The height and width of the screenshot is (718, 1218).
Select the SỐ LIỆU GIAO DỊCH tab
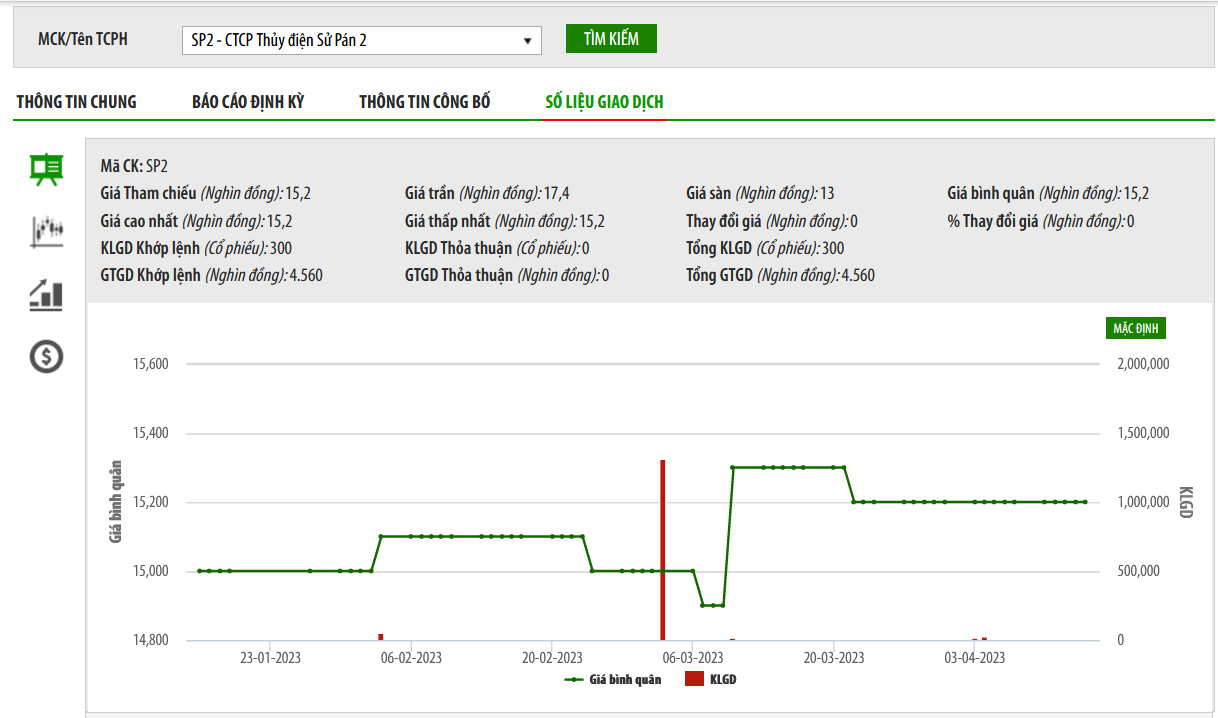pos(604,102)
